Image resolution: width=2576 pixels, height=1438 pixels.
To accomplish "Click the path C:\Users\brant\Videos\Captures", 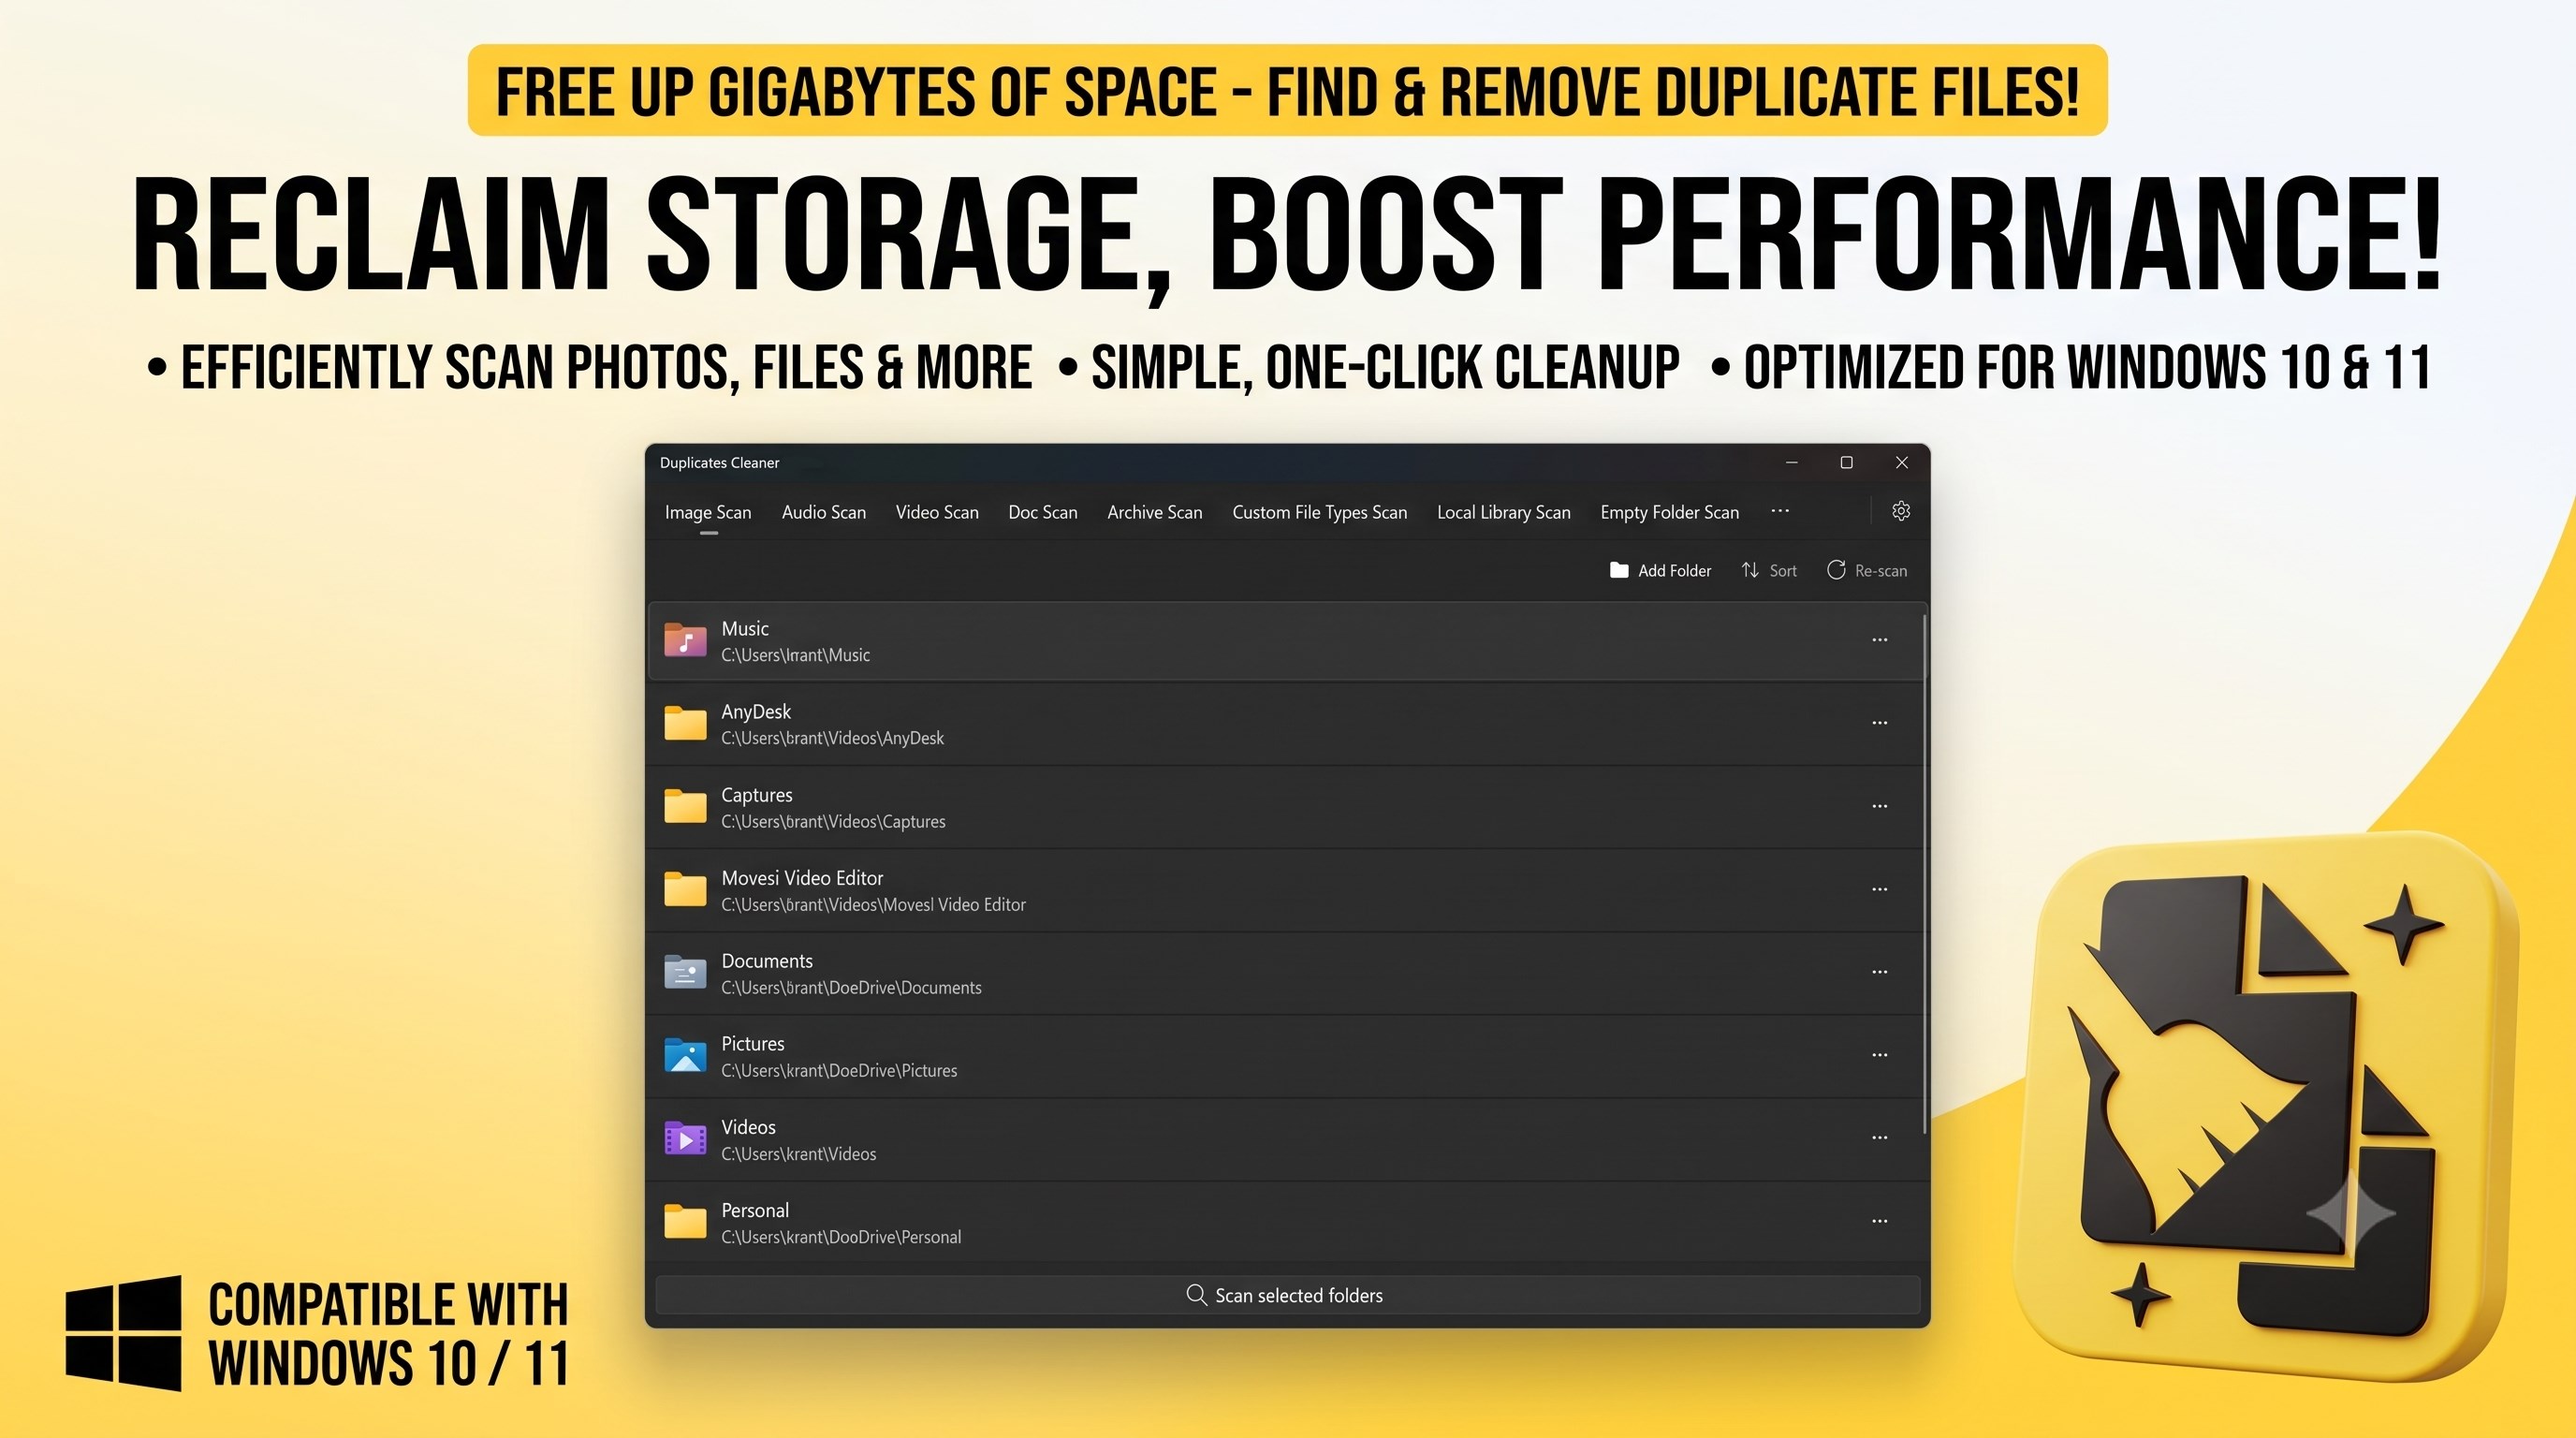I will point(833,821).
